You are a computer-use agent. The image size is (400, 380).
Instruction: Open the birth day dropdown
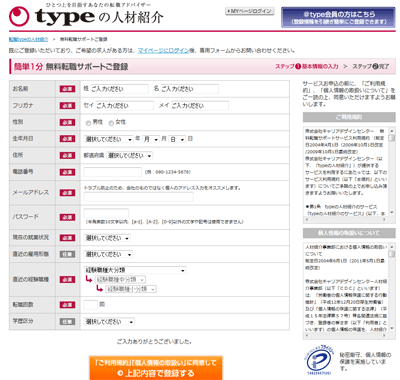(x=177, y=139)
